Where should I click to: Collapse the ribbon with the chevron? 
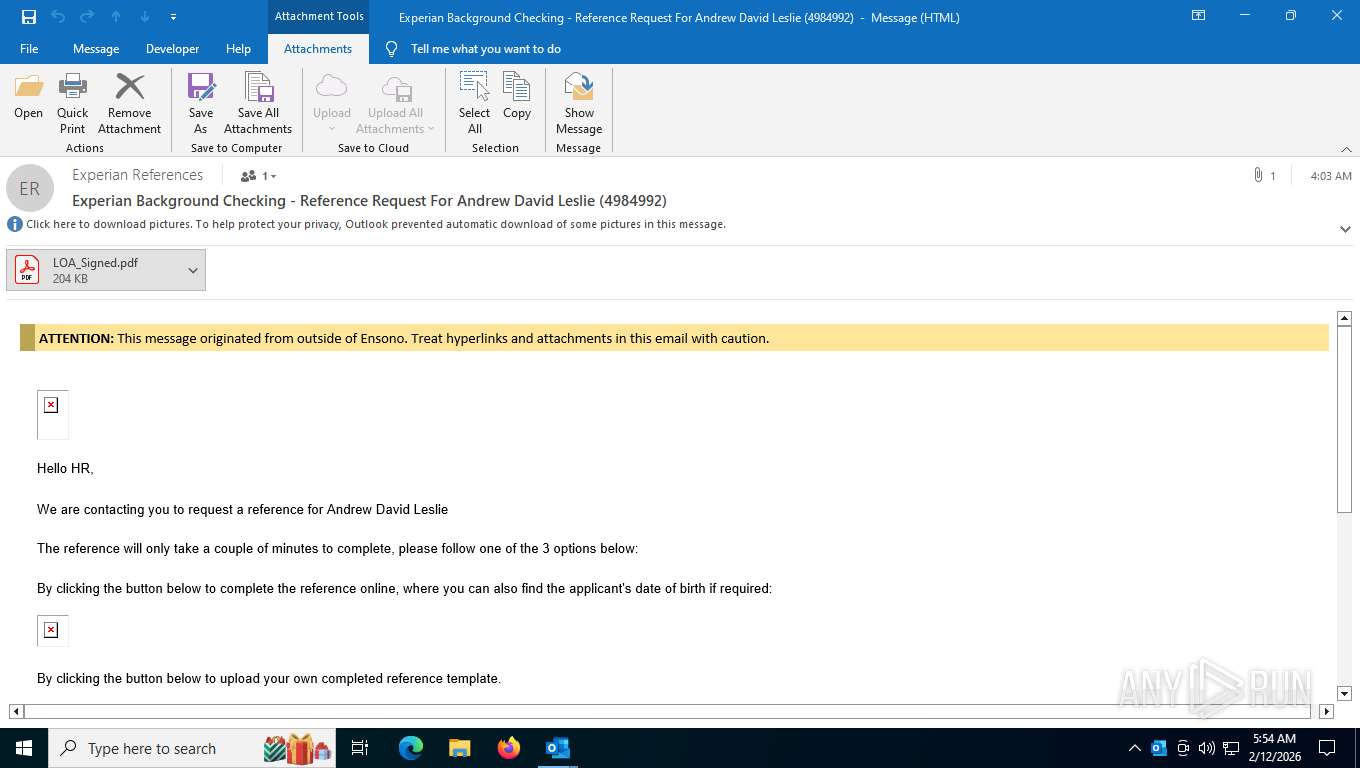(x=1346, y=149)
